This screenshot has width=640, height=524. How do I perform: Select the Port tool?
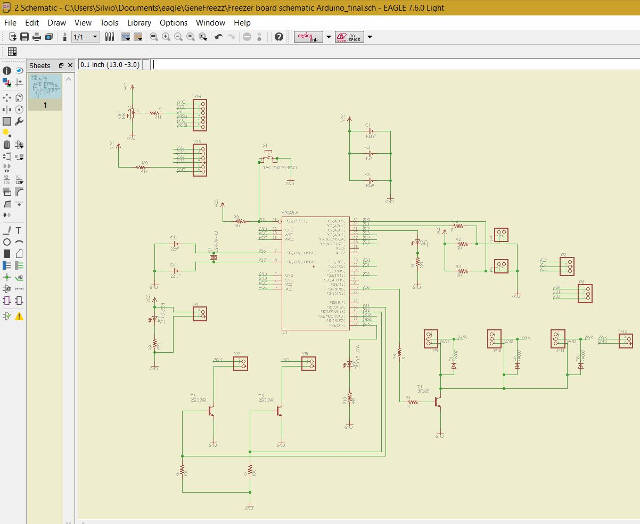19,301
